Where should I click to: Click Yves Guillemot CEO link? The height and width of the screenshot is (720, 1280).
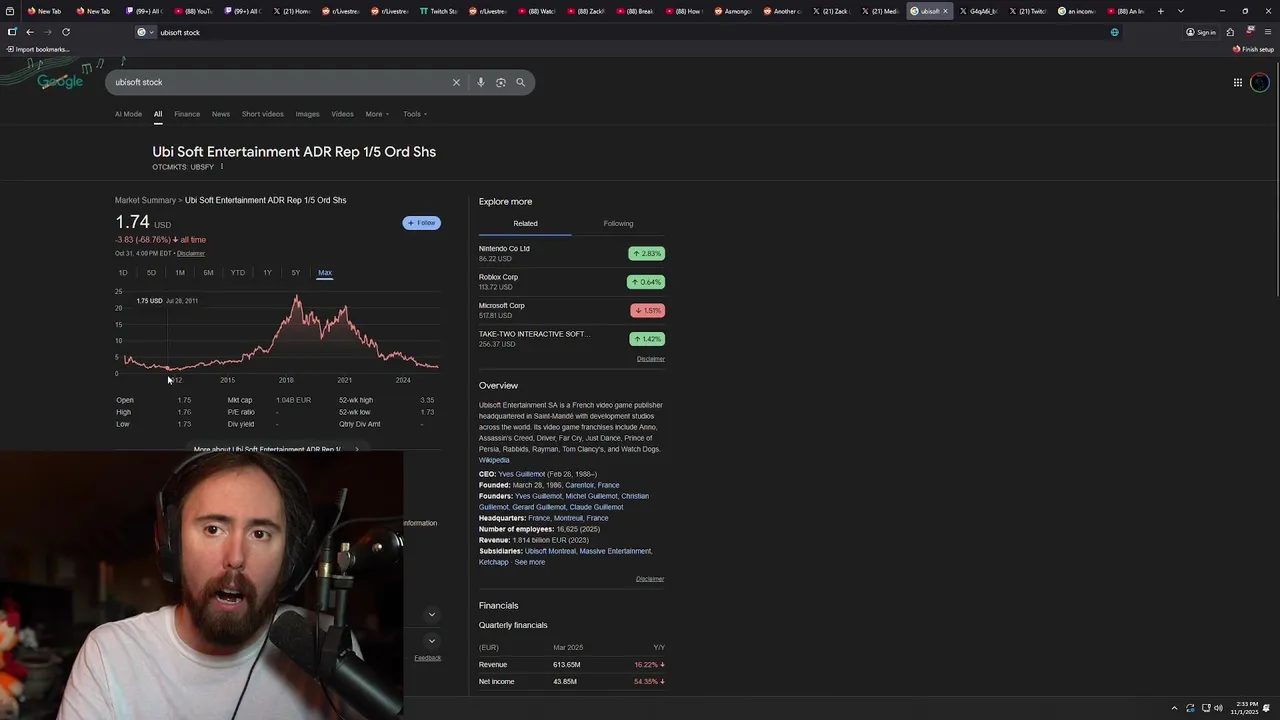522,474
